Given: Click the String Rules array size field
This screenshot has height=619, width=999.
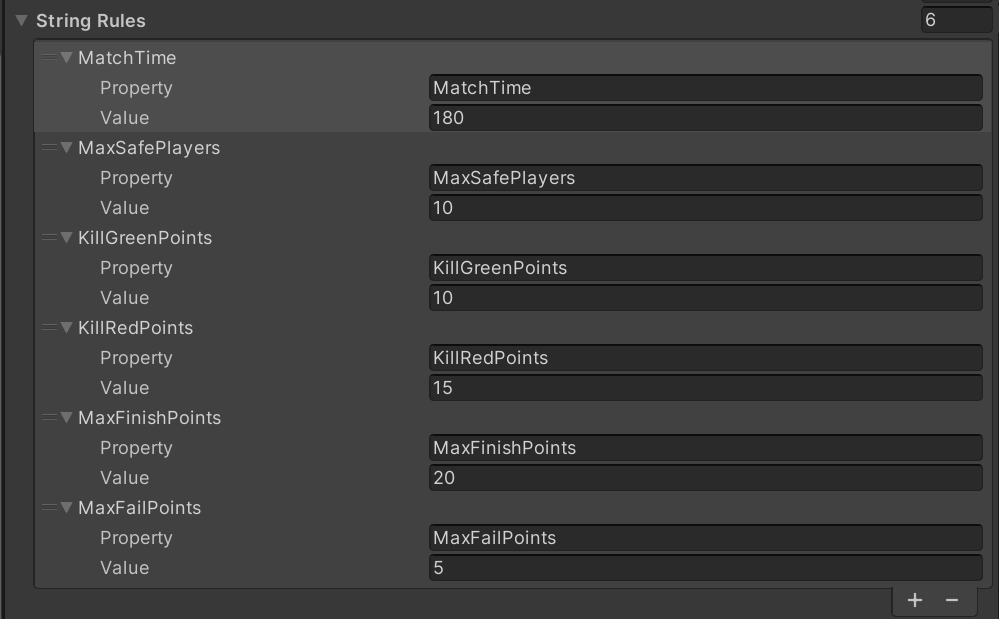Looking at the screenshot, I should [x=956, y=20].
